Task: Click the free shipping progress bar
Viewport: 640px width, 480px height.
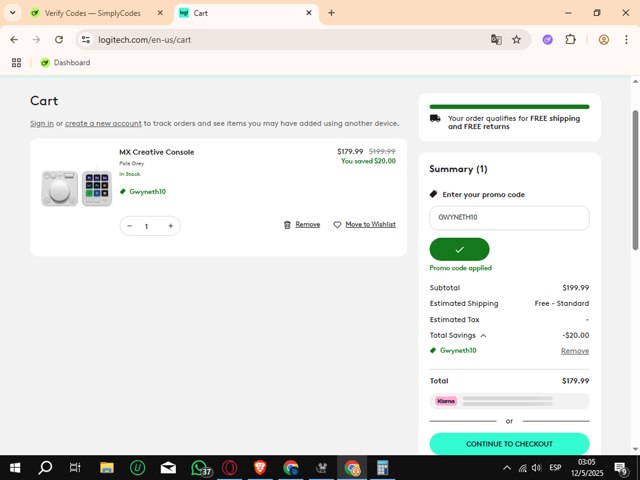Action: [x=509, y=107]
